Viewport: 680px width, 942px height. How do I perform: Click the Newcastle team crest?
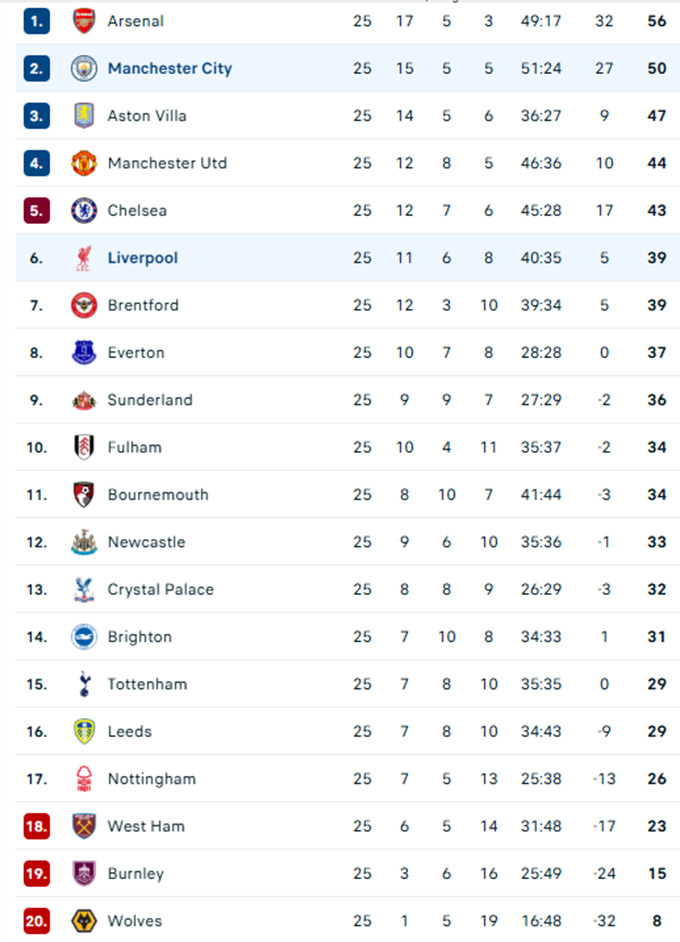[x=84, y=542]
